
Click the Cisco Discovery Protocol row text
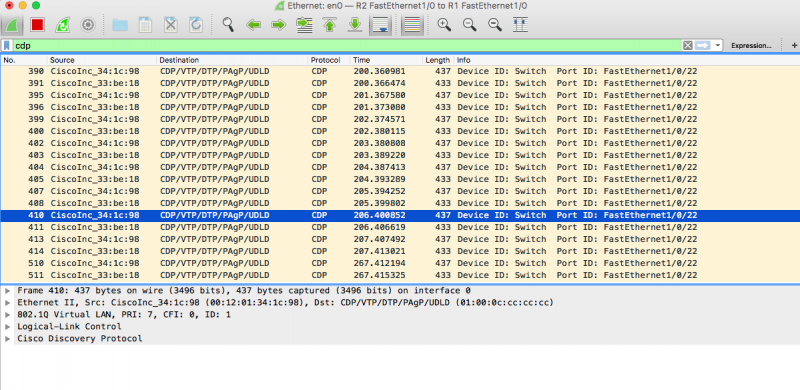pyautogui.click(x=80, y=338)
